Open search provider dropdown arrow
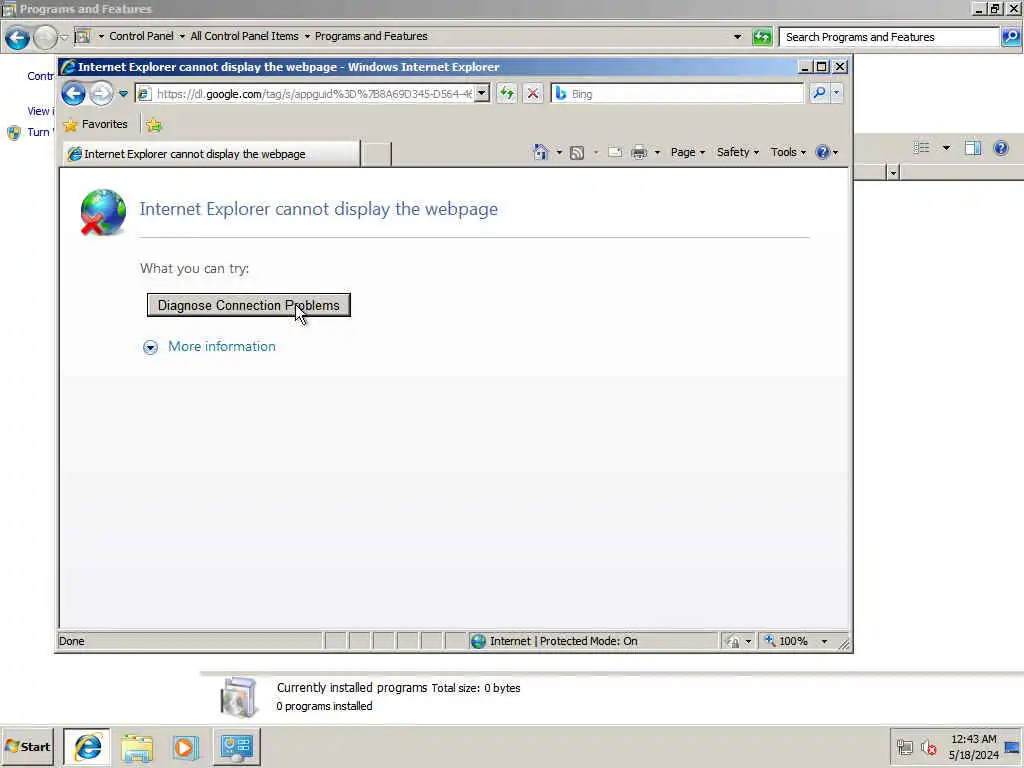1024x768 pixels. coord(837,93)
